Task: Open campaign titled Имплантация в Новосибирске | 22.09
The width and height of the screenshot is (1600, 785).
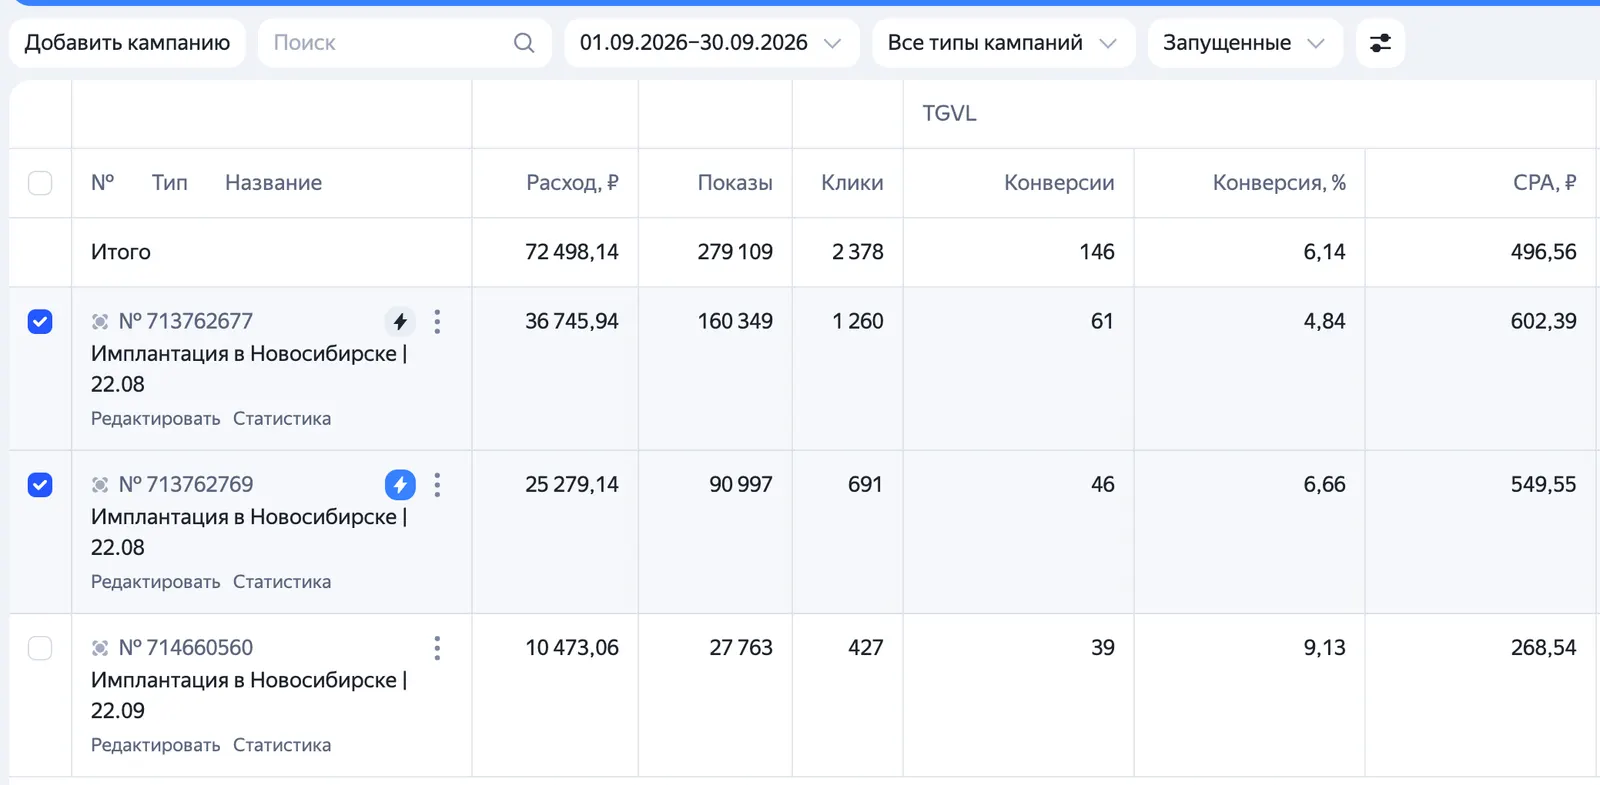Action: [x=249, y=695]
